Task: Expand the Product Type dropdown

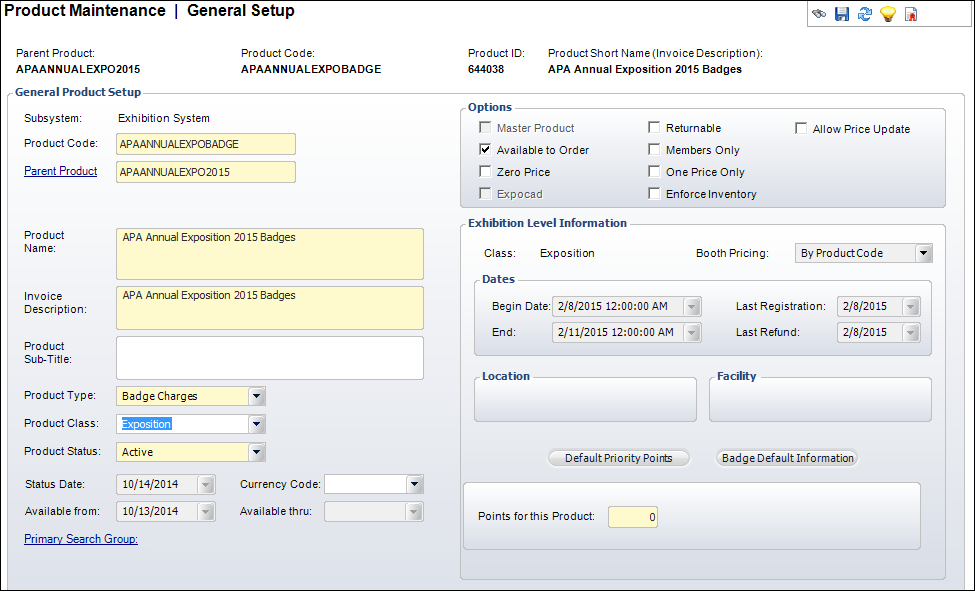Action: (257, 396)
